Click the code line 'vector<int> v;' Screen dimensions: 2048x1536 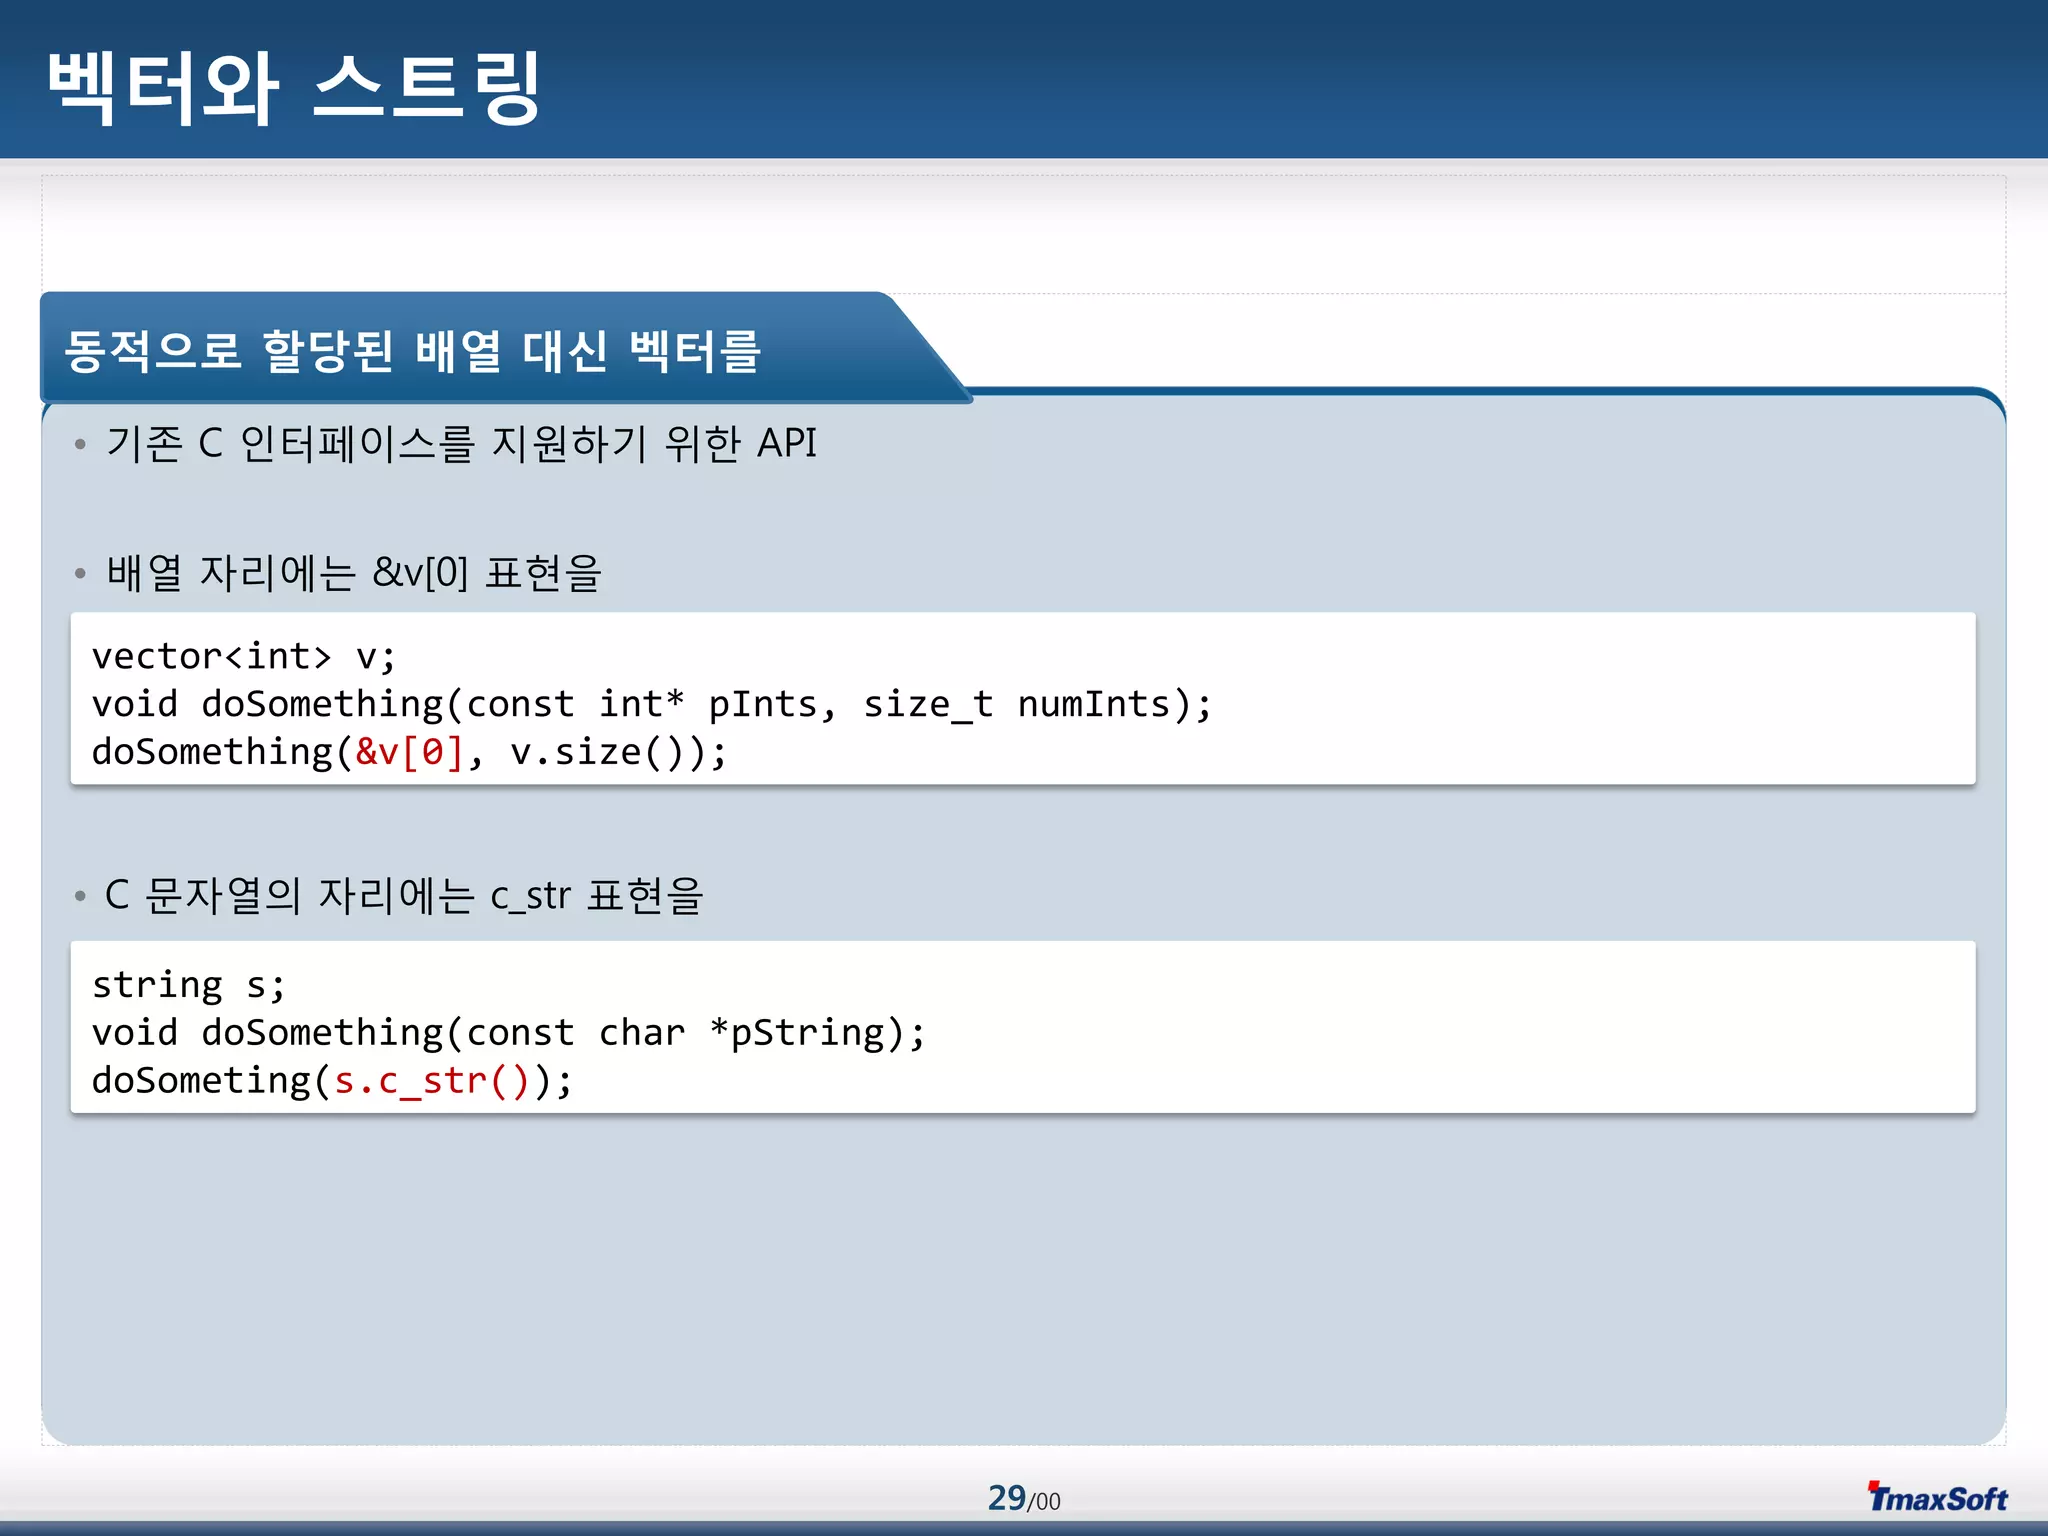pos(244,657)
